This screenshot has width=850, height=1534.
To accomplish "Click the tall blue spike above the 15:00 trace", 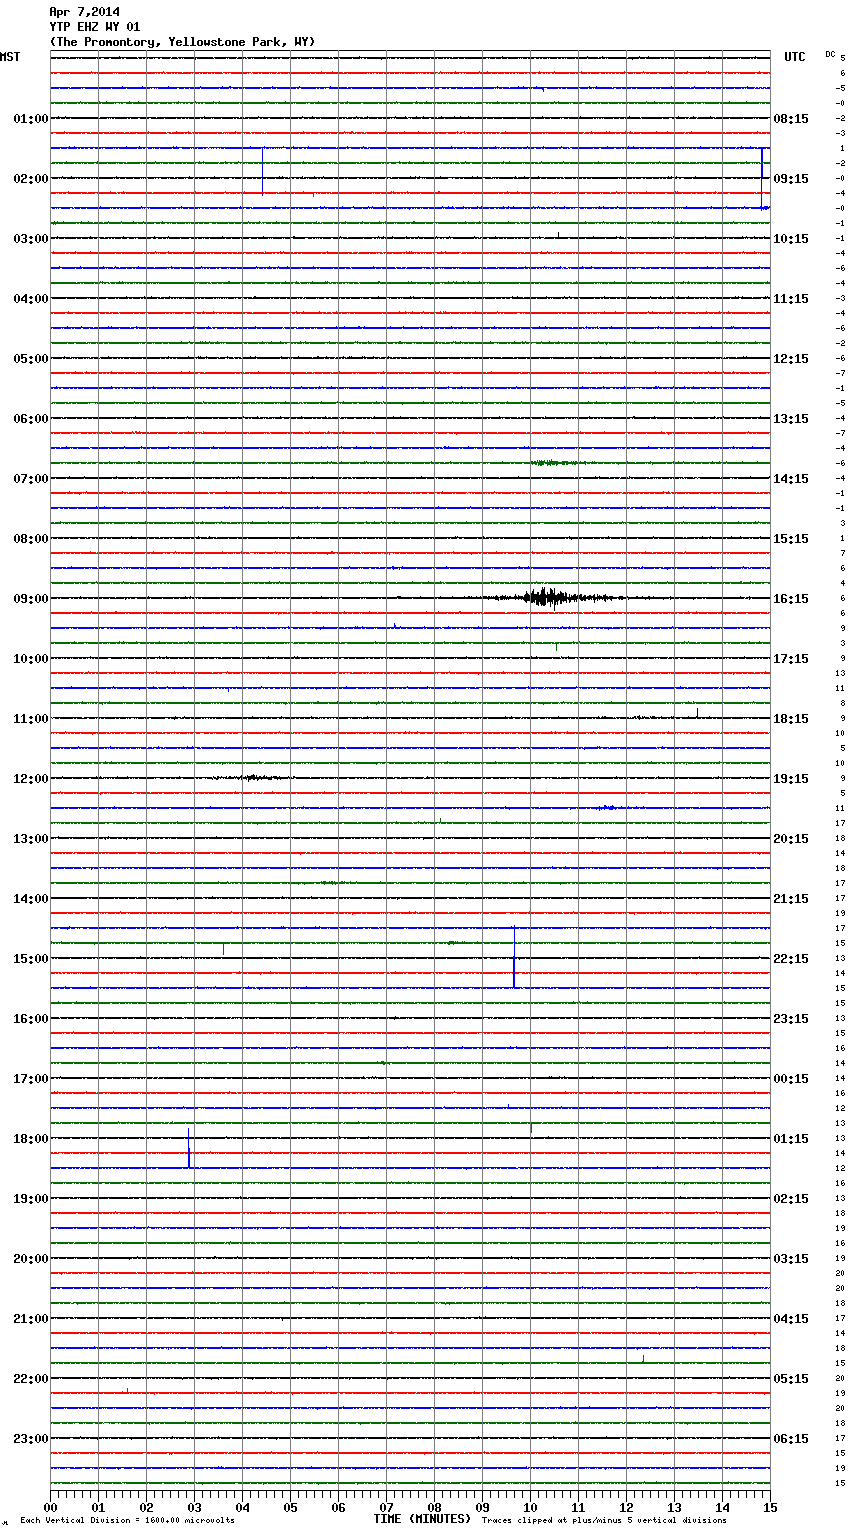I will point(514,957).
